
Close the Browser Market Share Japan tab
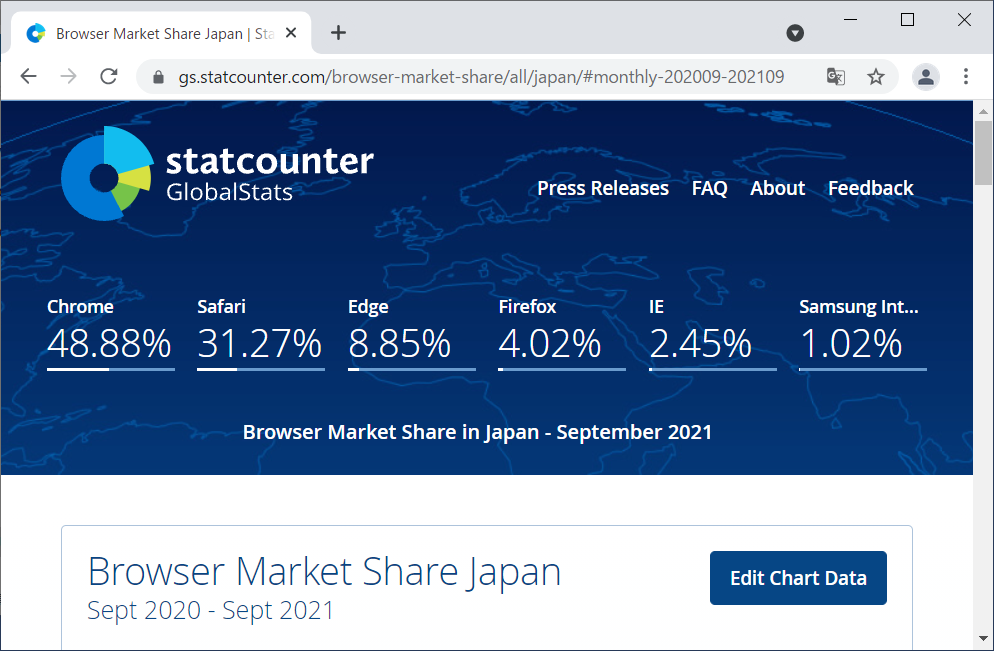pos(291,33)
